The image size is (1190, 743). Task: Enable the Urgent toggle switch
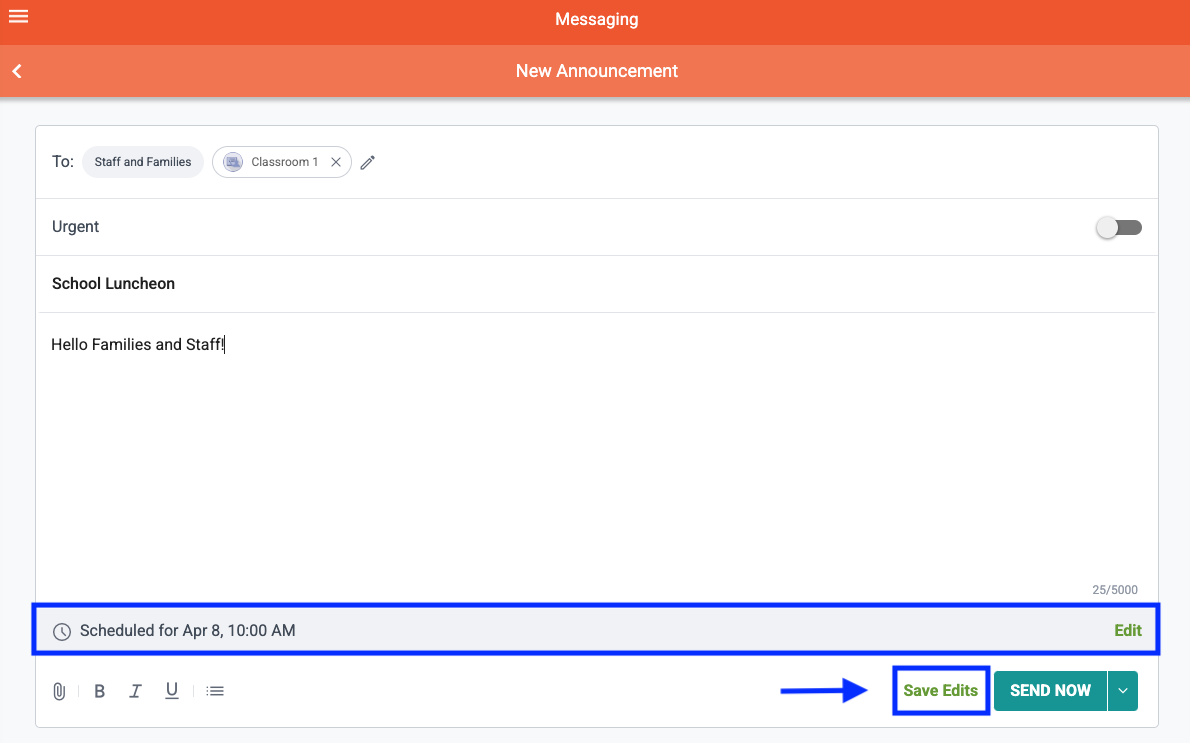tap(1118, 228)
